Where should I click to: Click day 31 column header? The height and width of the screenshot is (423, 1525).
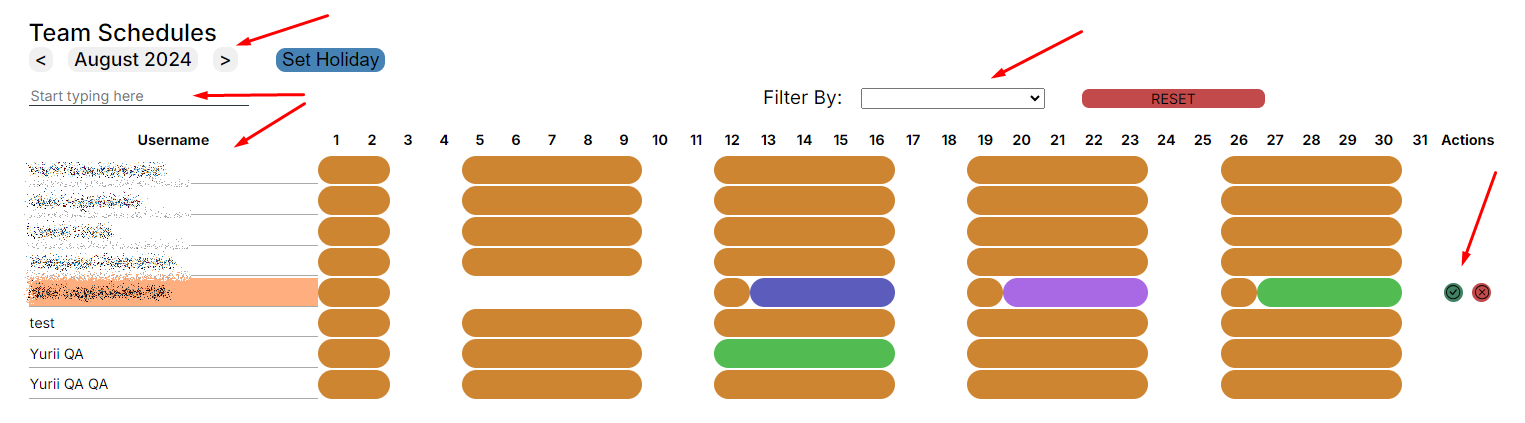point(1420,140)
